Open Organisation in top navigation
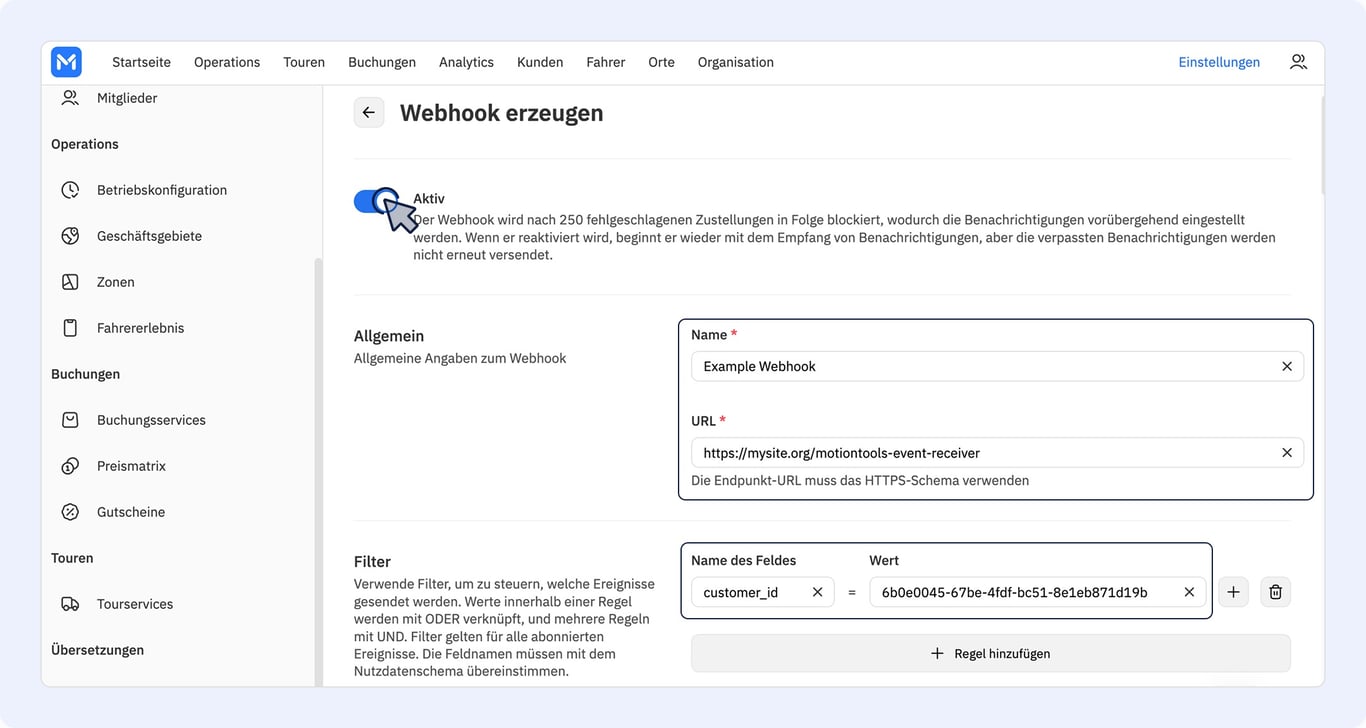 coord(736,62)
